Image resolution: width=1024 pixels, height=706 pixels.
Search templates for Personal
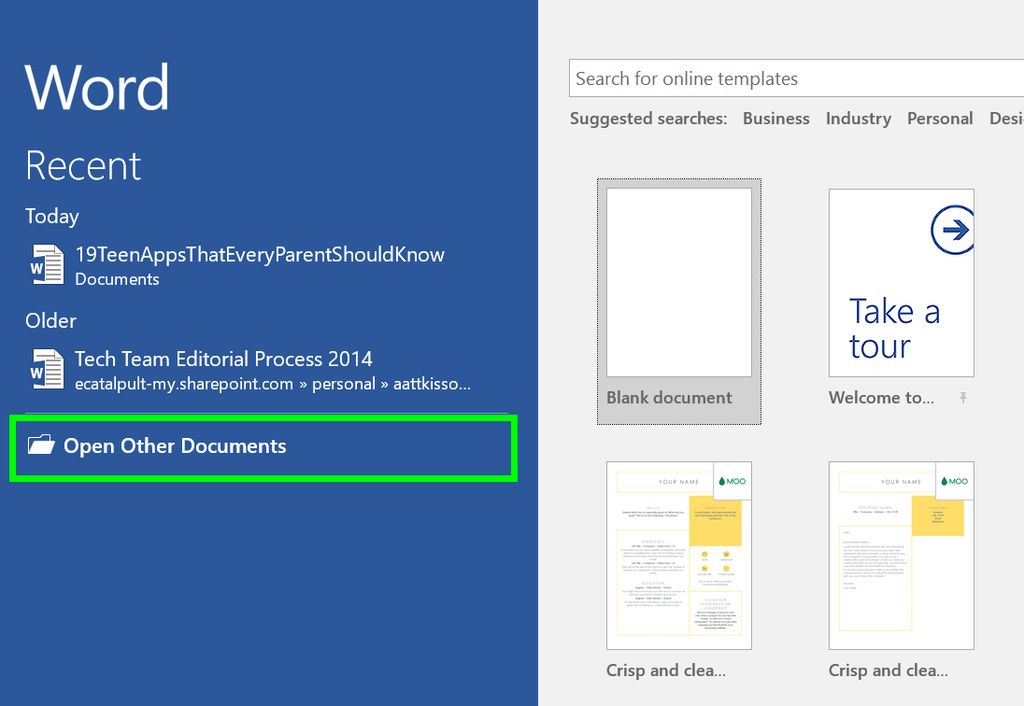[x=939, y=118]
